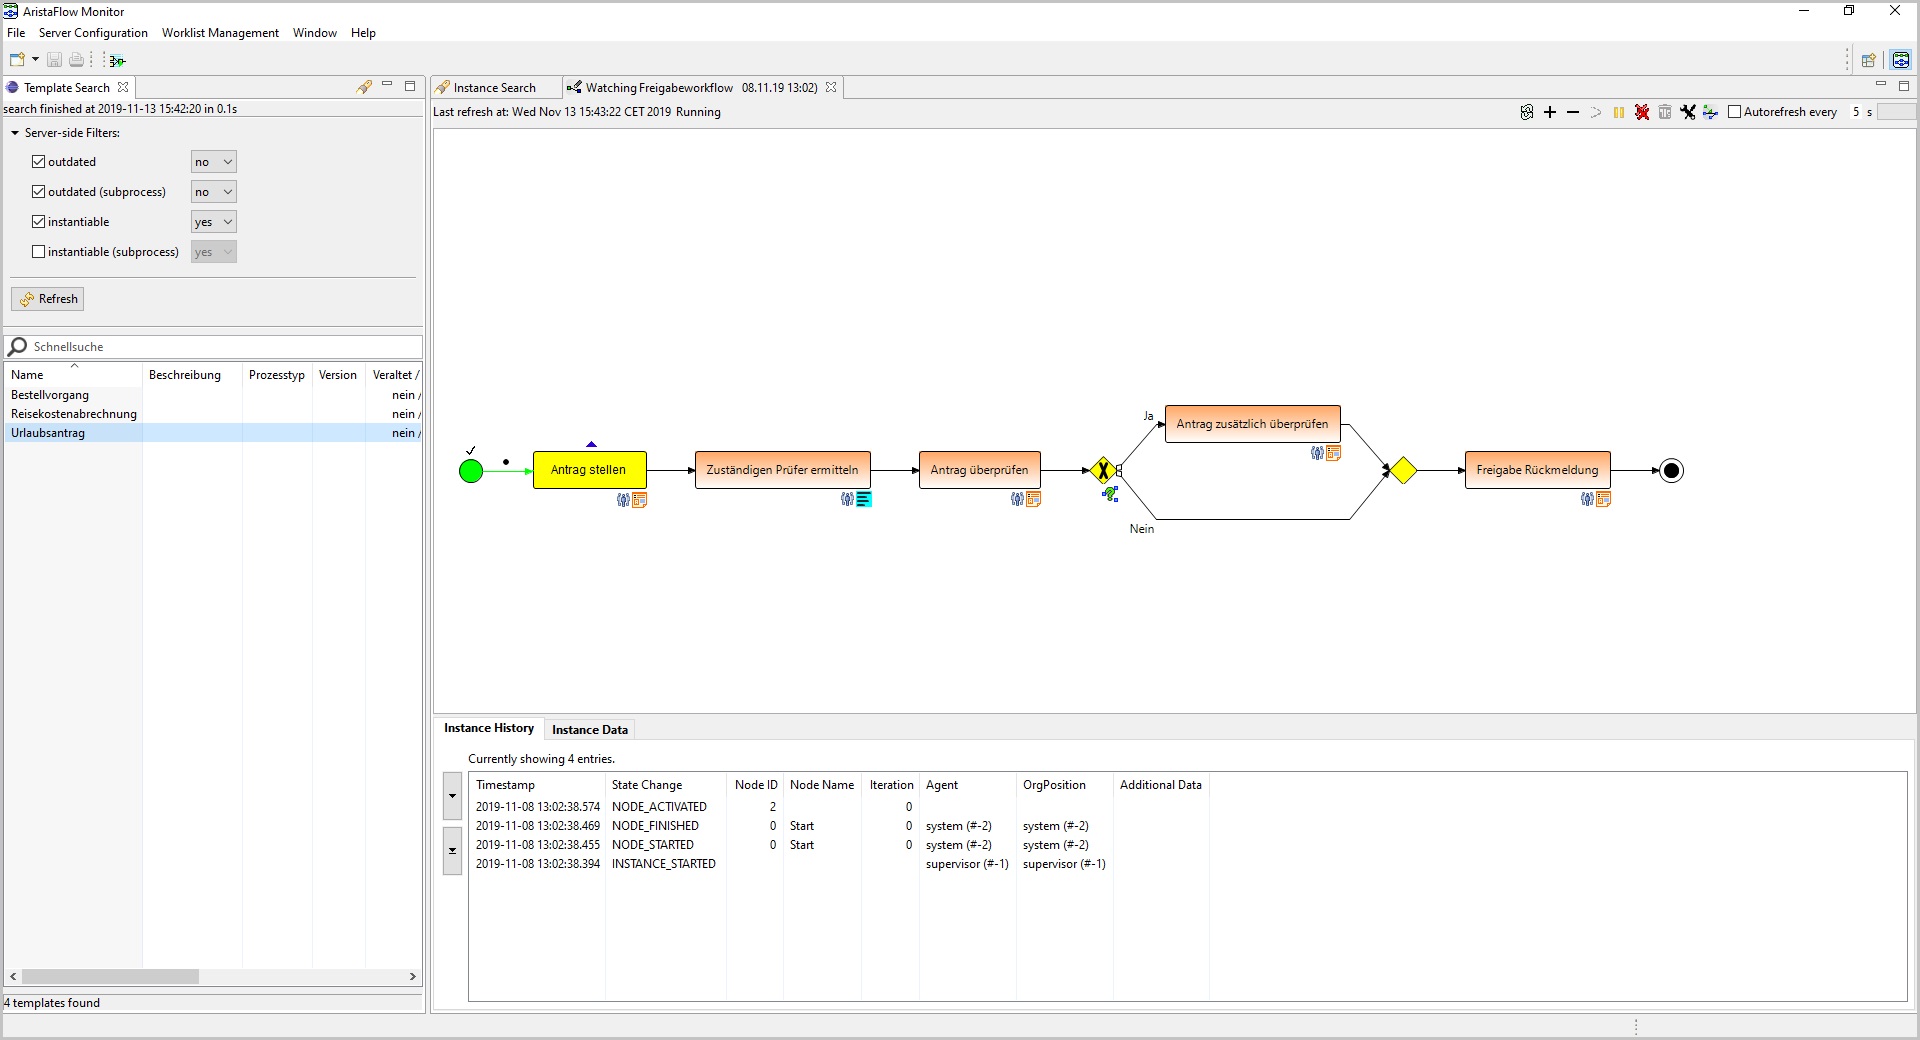This screenshot has width=1920, height=1040.
Task: Open the wrench and screwdriver tools icon
Action: coord(1688,112)
